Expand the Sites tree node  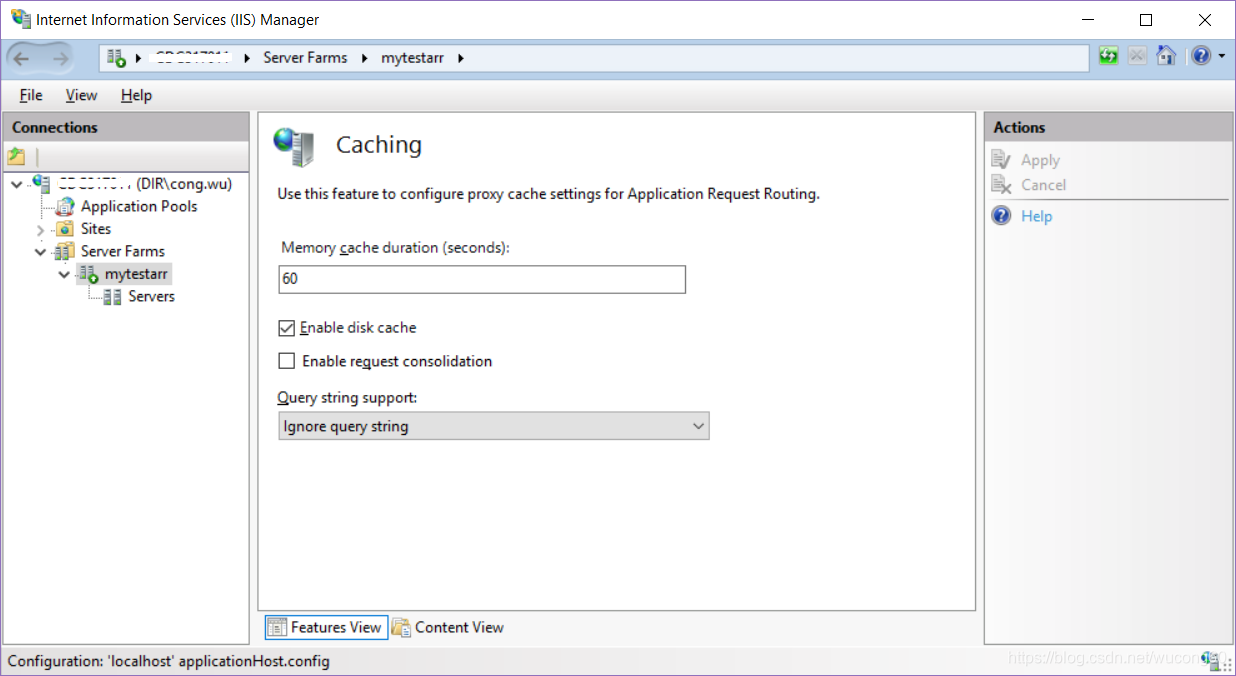pos(41,230)
